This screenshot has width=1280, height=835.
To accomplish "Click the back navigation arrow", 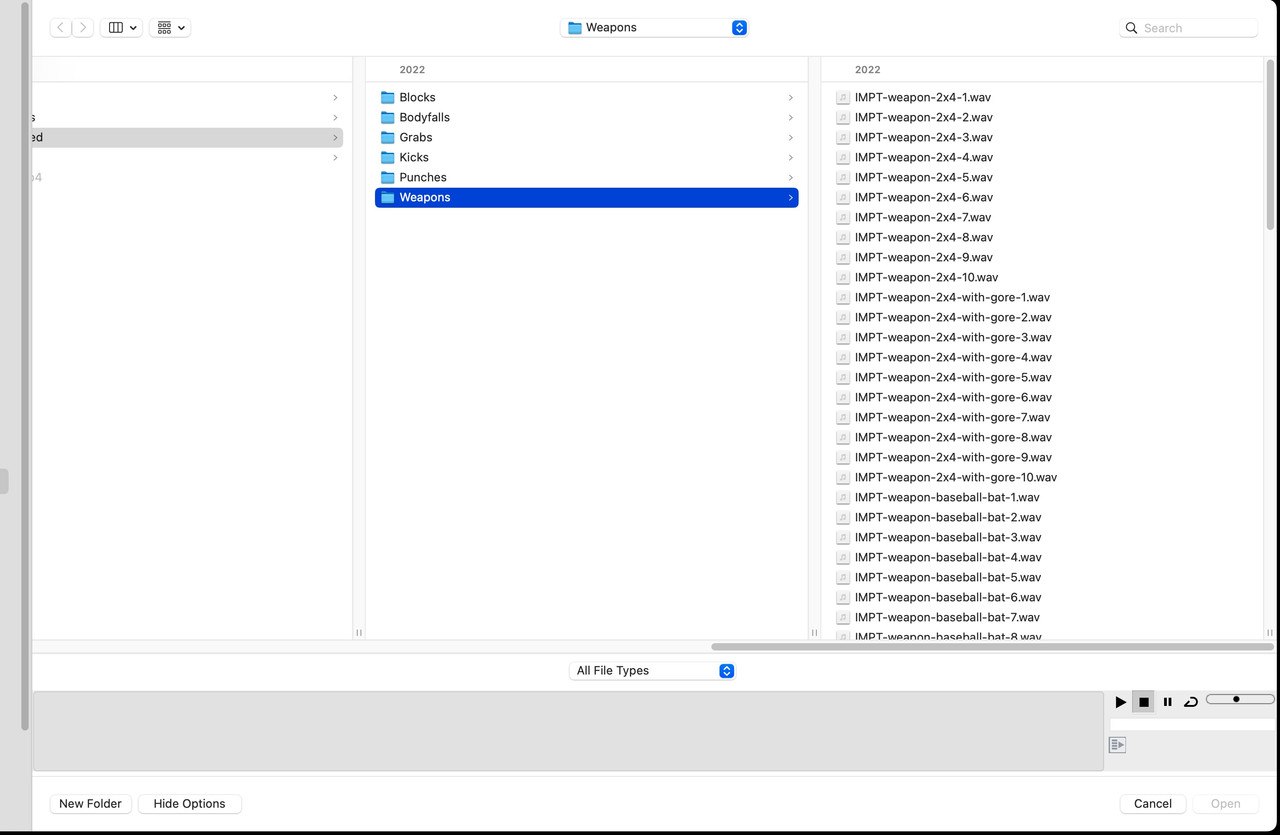I will (59, 27).
